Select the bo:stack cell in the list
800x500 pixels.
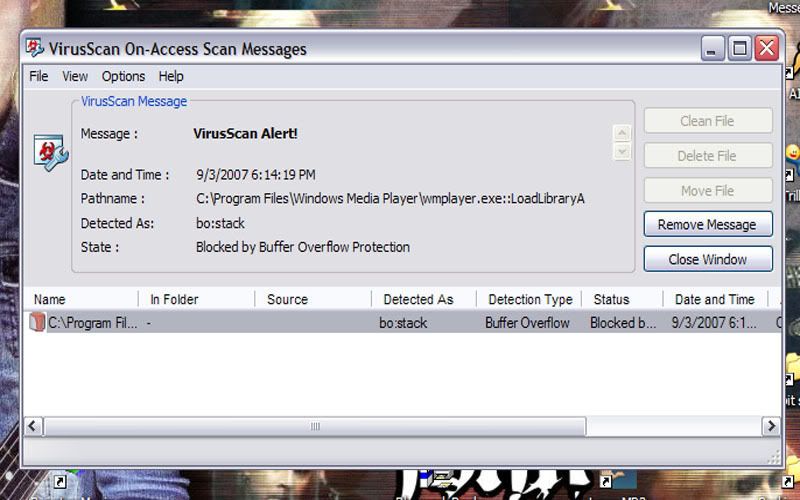[403, 323]
